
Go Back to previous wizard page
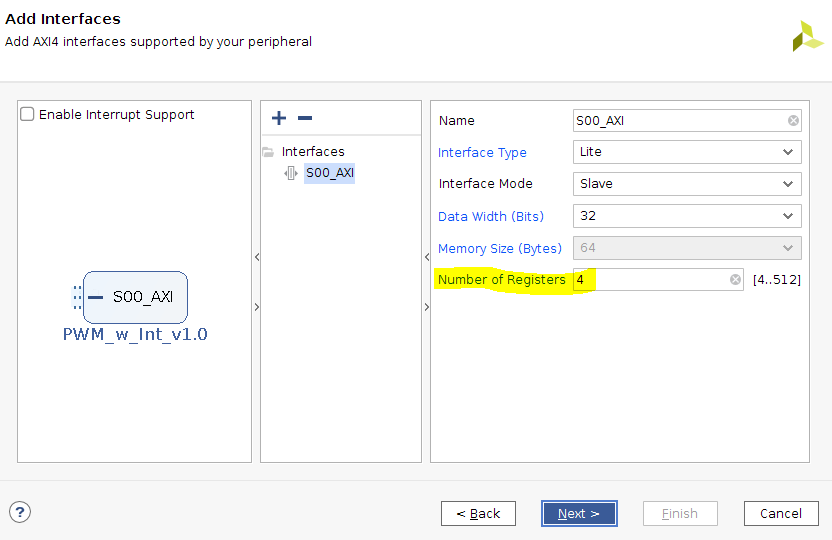pyautogui.click(x=478, y=513)
